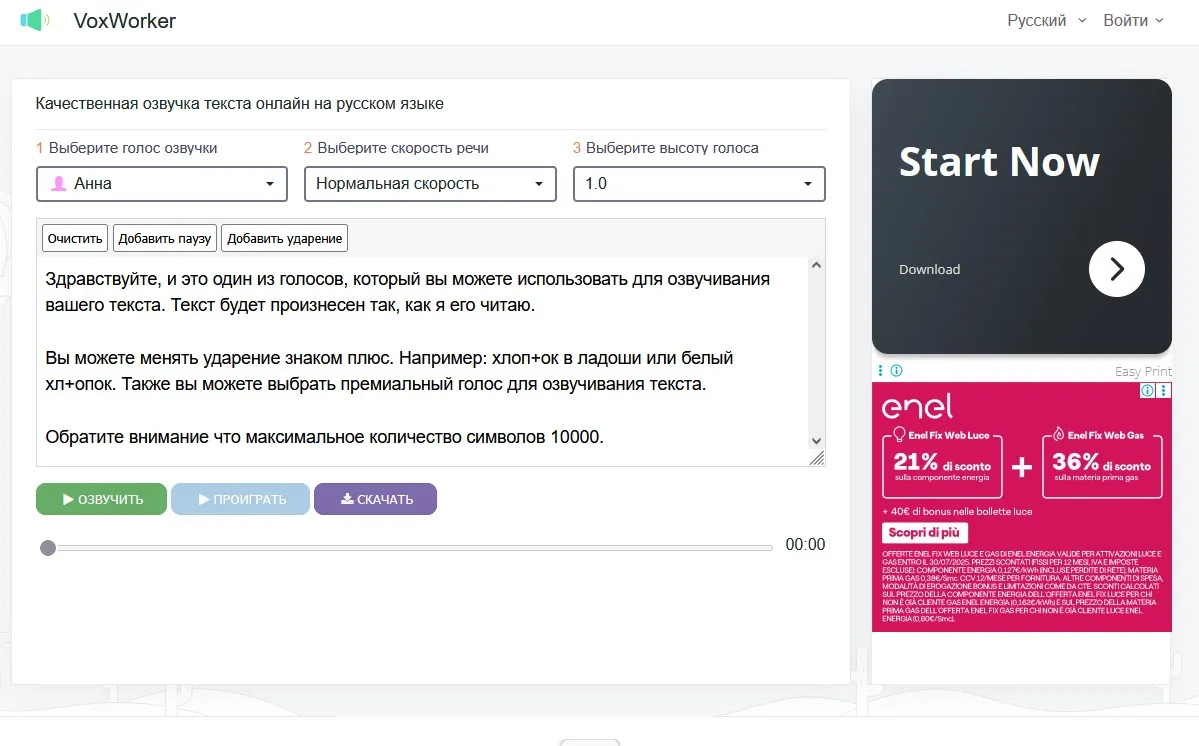1199x746 pixels.
Task: Click the Start Now ad headline
Action: click(x=999, y=161)
